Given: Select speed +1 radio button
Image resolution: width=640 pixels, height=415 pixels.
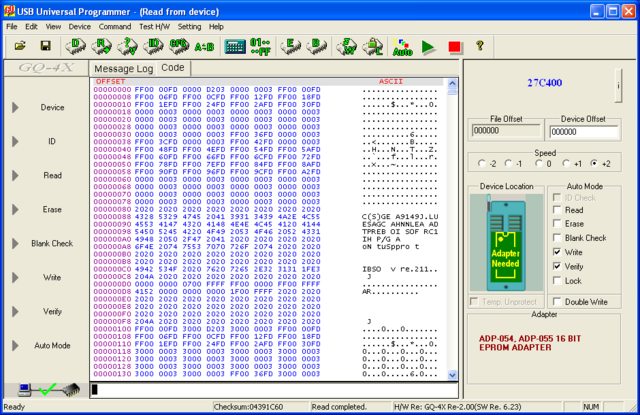Looking at the screenshot, I should point(566,163).
